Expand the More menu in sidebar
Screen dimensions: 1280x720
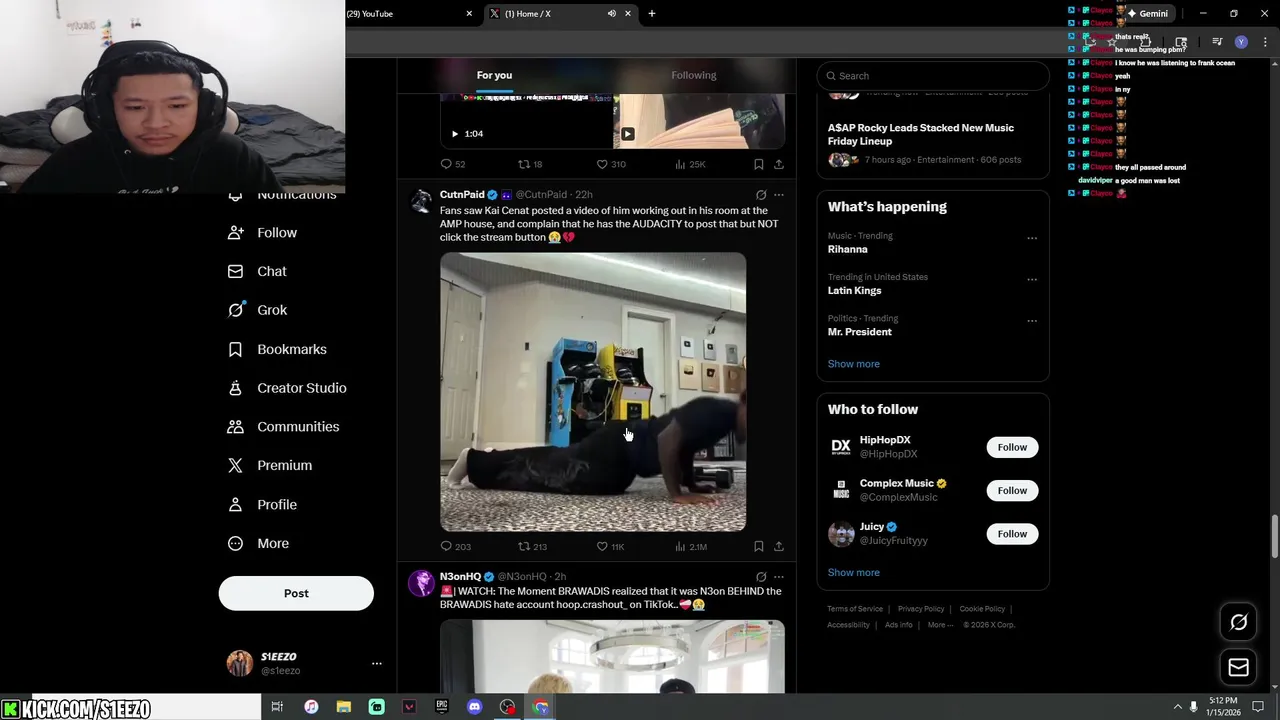(x=259, y=543)
